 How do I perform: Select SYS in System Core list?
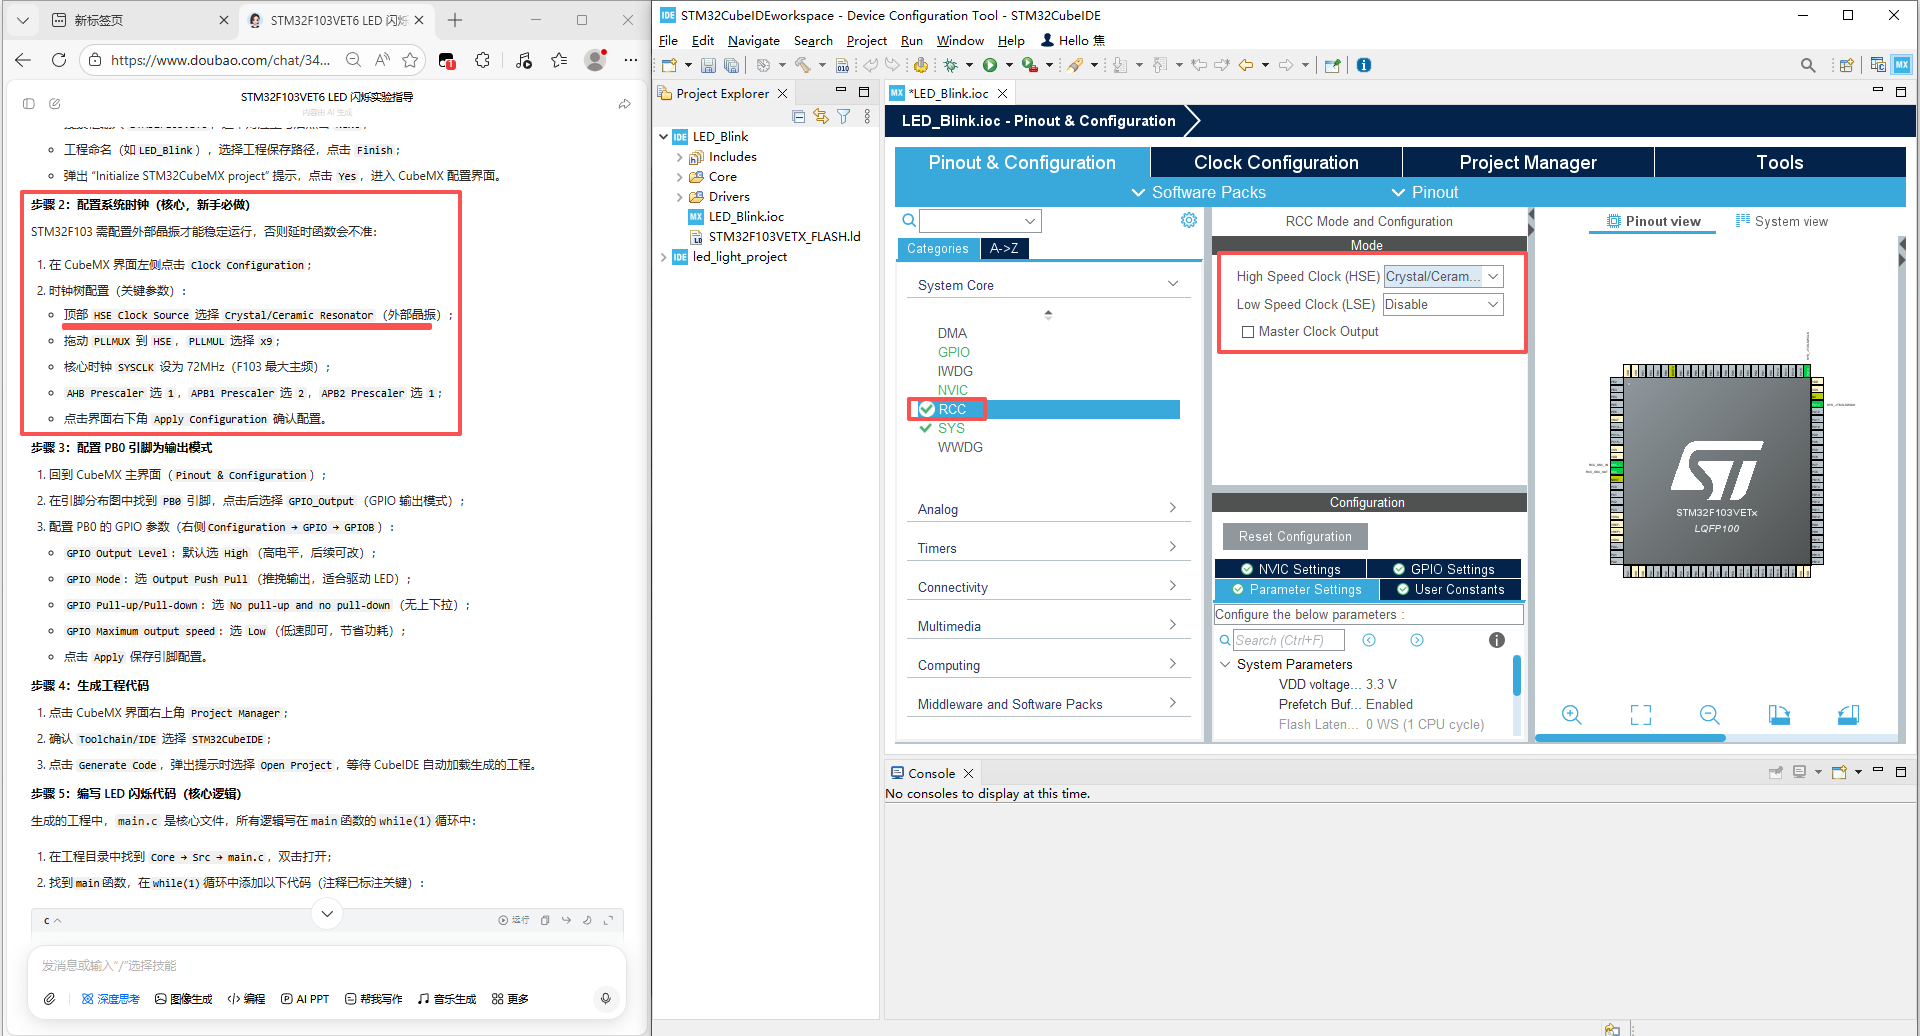pyautogui.click(x=951, y=428)
